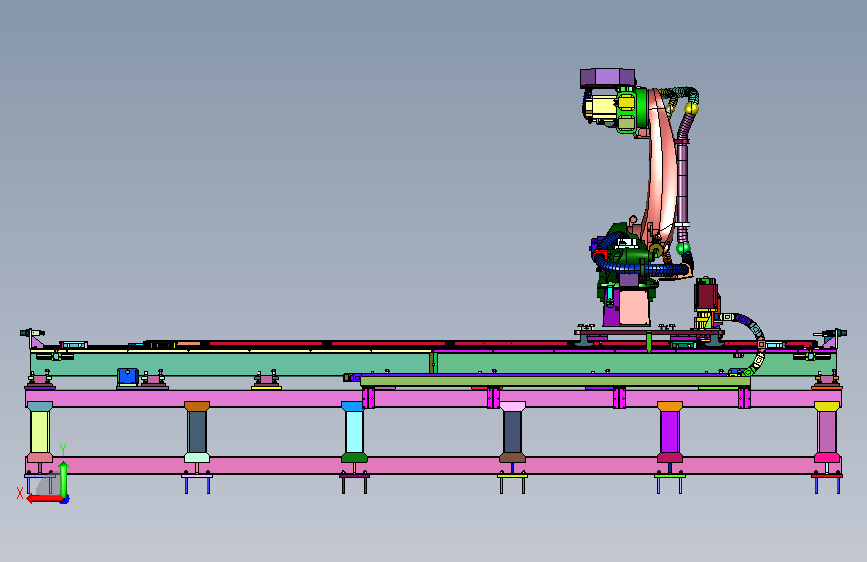
Task: Click the blue Z axis origin dot
Action: coord(65,500)
